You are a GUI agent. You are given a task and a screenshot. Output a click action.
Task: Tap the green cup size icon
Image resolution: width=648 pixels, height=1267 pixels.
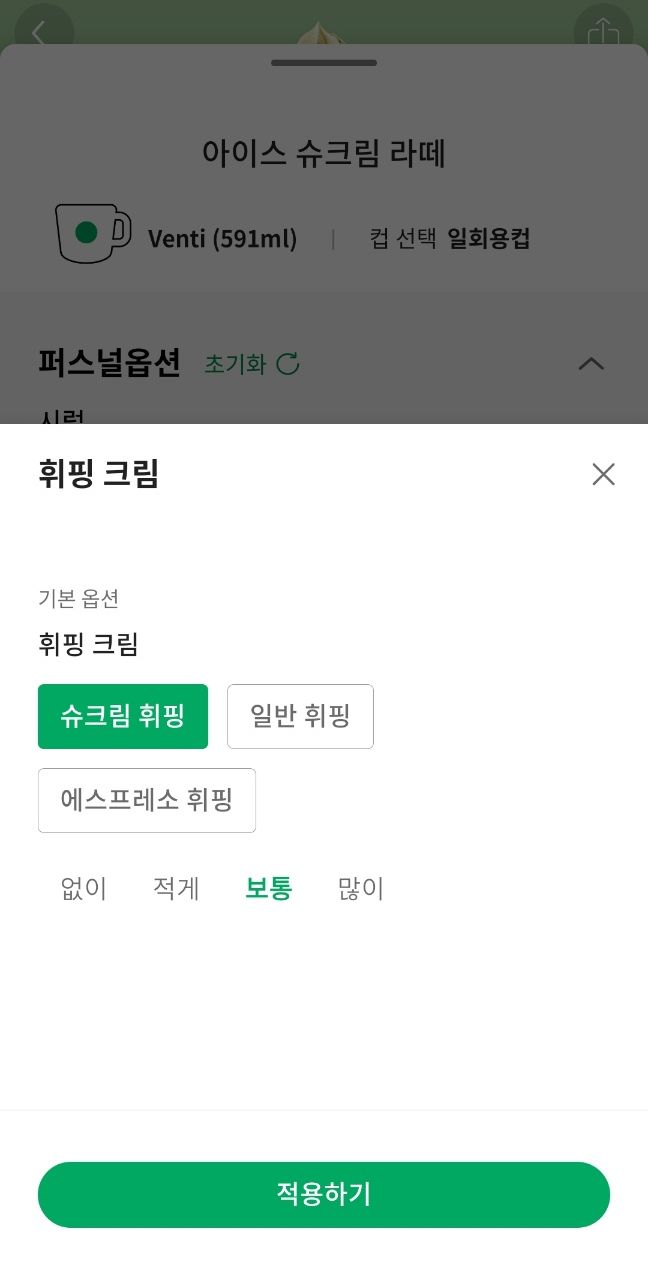(90, 232)
